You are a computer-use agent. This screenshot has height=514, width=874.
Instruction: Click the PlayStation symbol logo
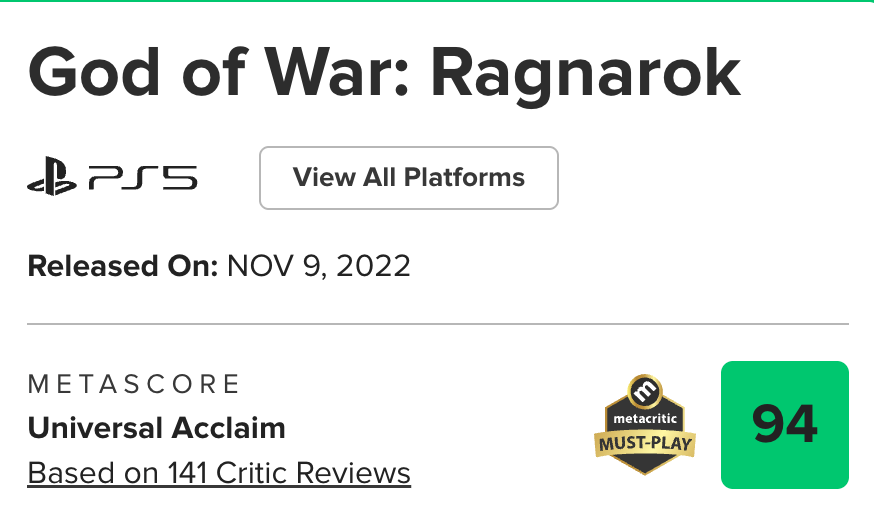click(x=52, y=179)
